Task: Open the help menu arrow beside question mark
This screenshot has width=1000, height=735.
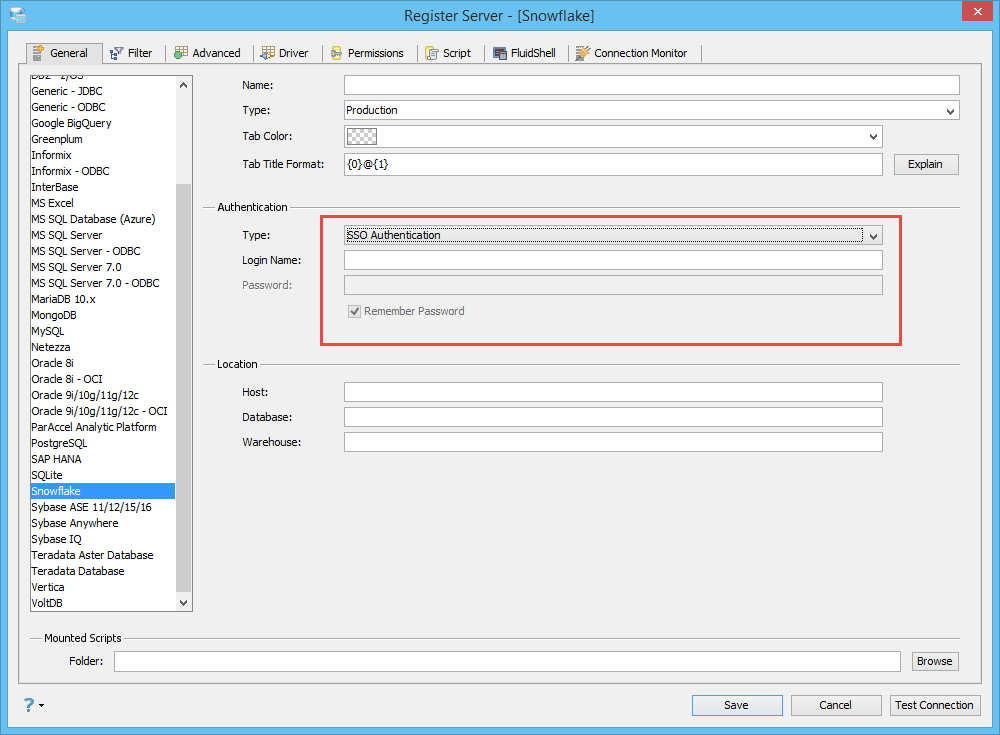Action: (41, 706)
